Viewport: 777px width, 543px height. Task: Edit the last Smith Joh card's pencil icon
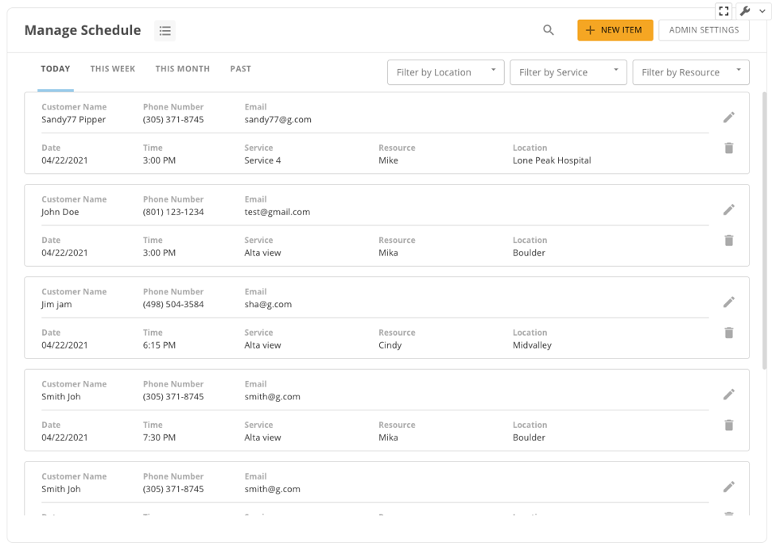[x=728, y=487]
